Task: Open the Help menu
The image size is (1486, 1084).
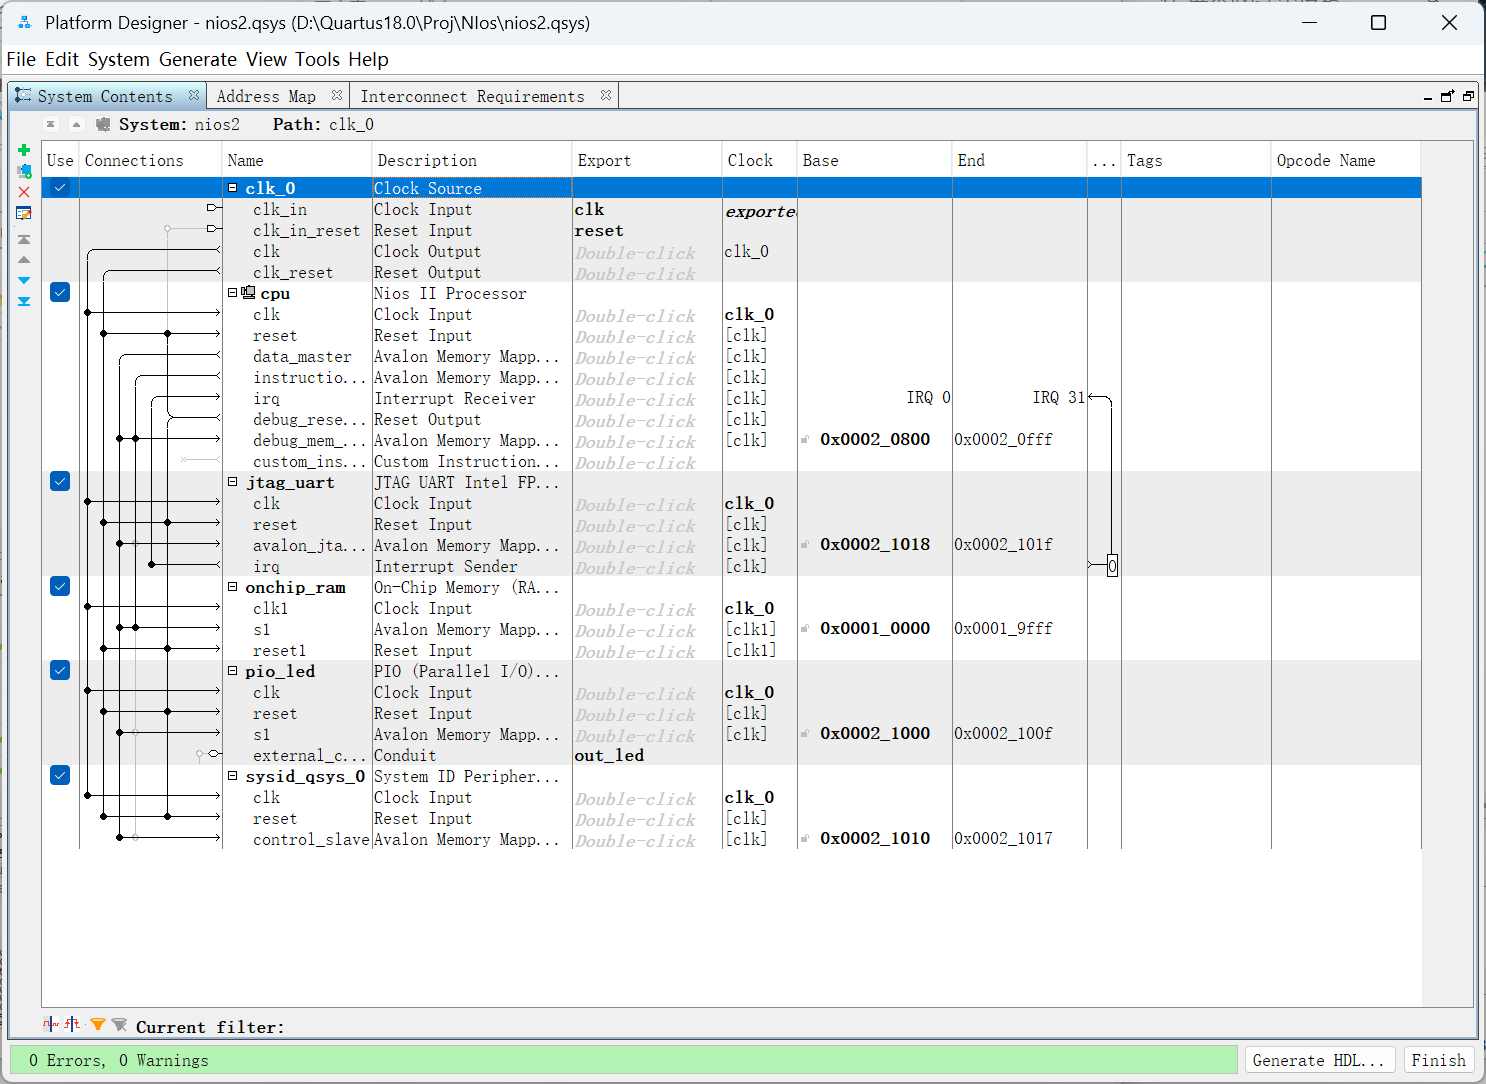Action: pyautogui.click(x=368, y=60)
